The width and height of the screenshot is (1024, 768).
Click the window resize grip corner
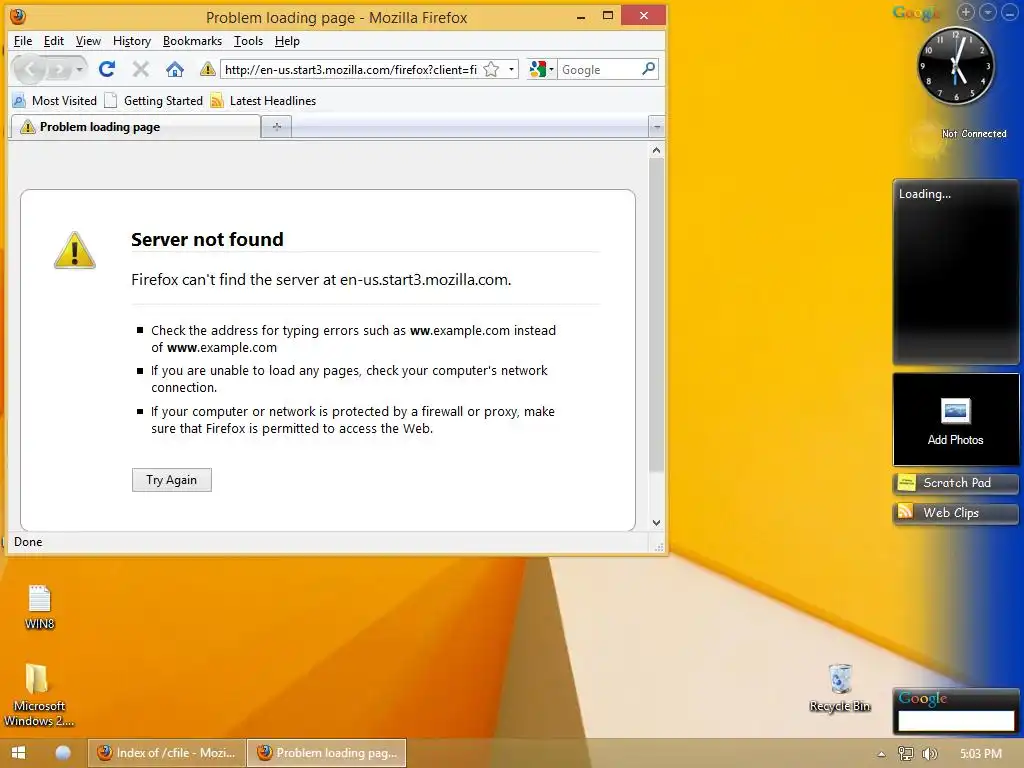pos(659,546)
